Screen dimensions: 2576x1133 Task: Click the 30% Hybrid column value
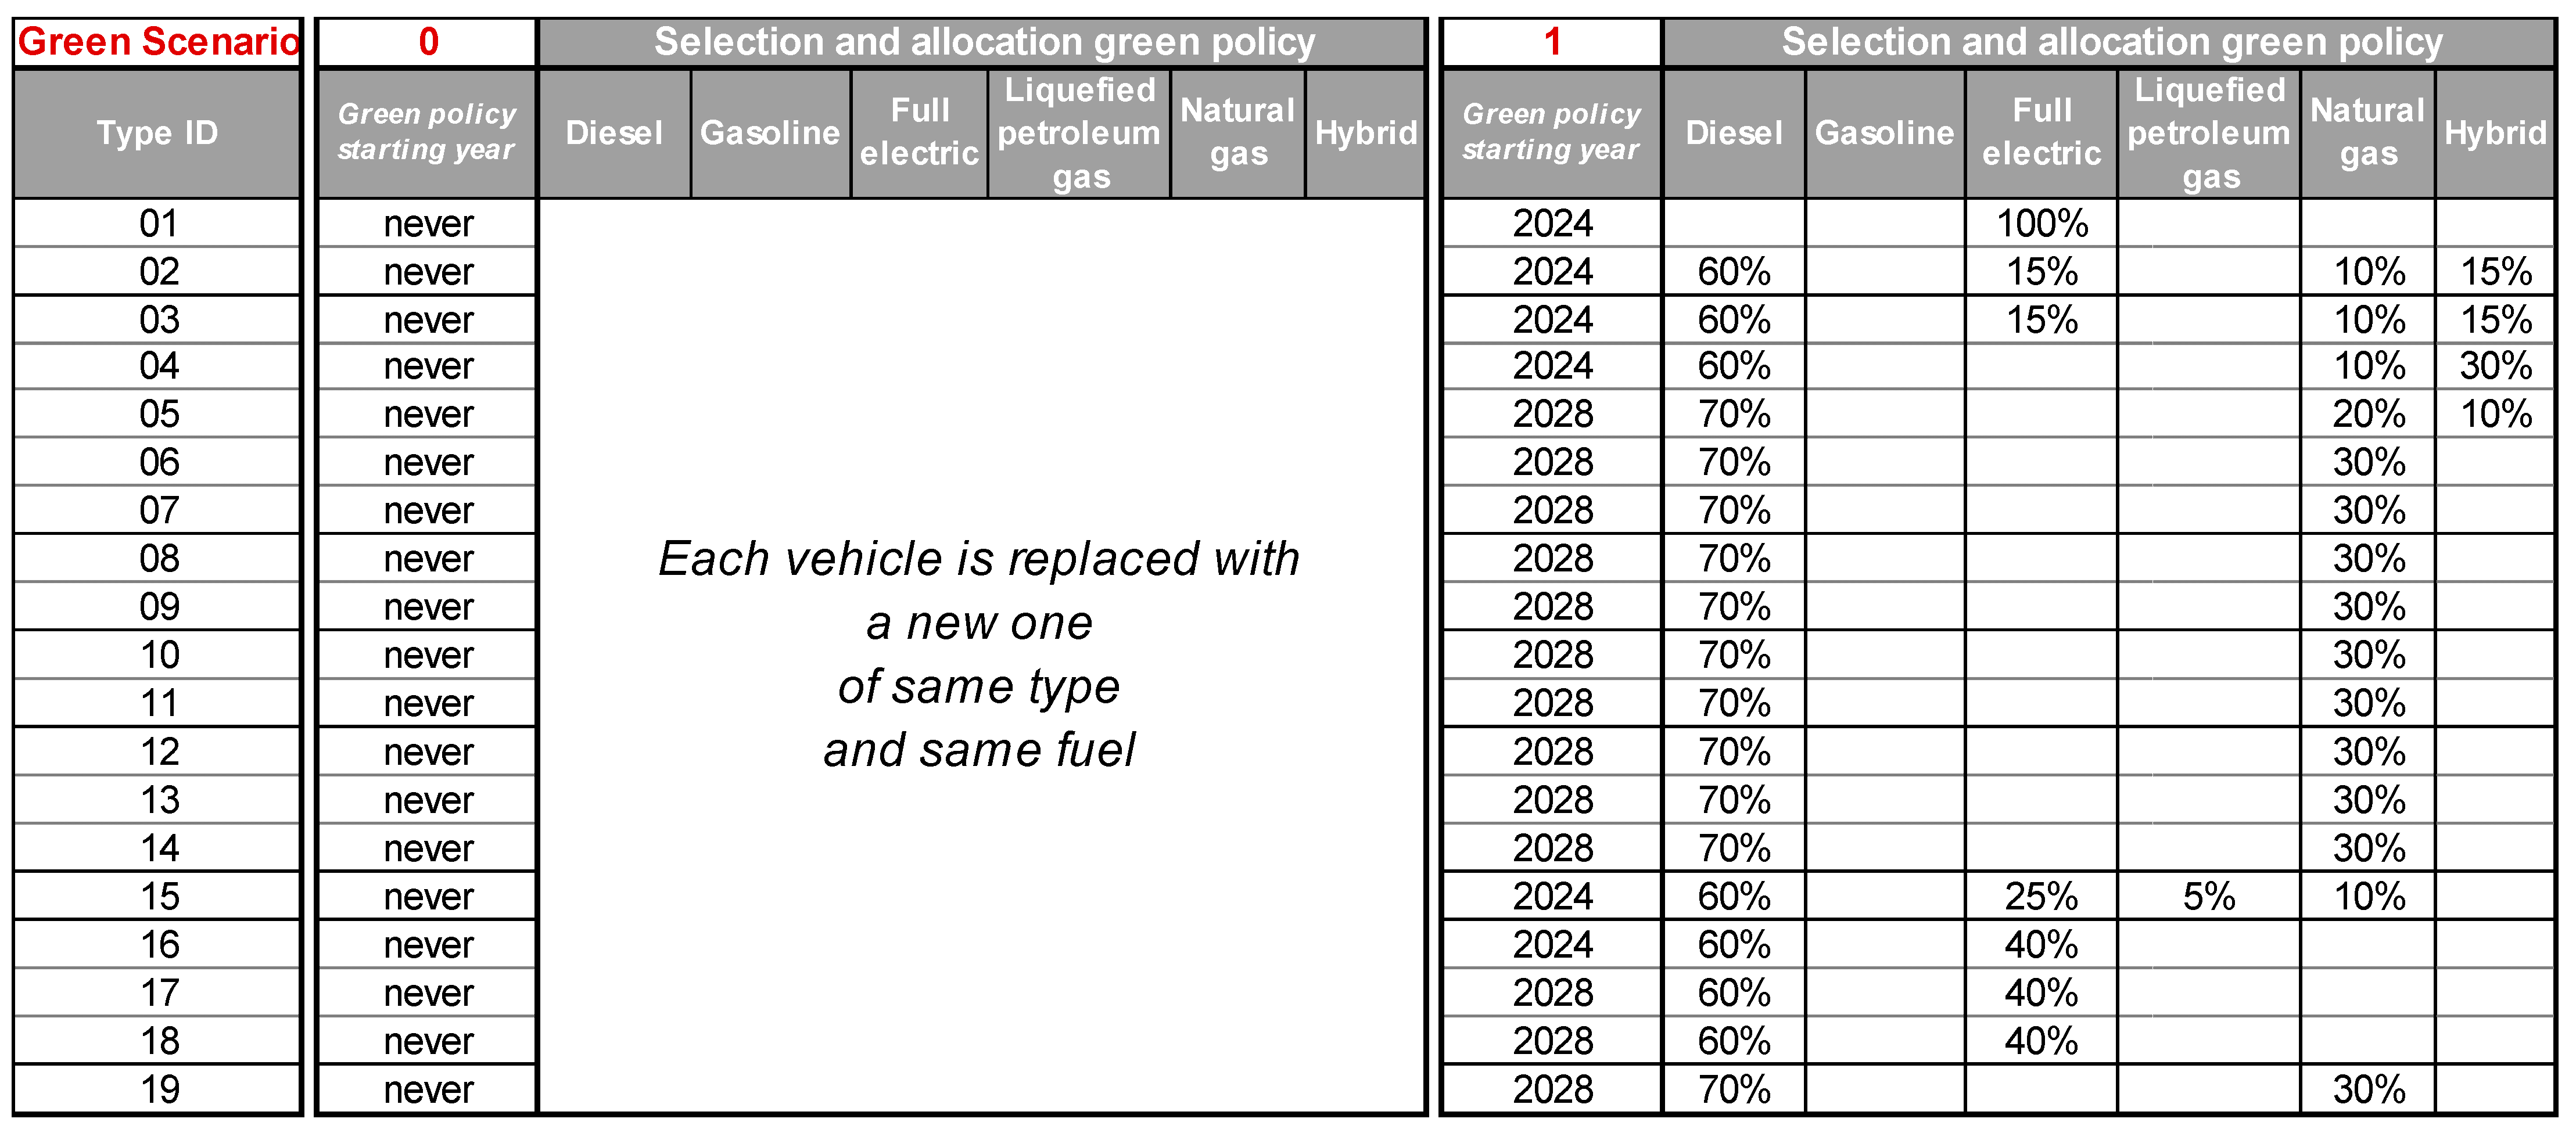point(2495,366)
